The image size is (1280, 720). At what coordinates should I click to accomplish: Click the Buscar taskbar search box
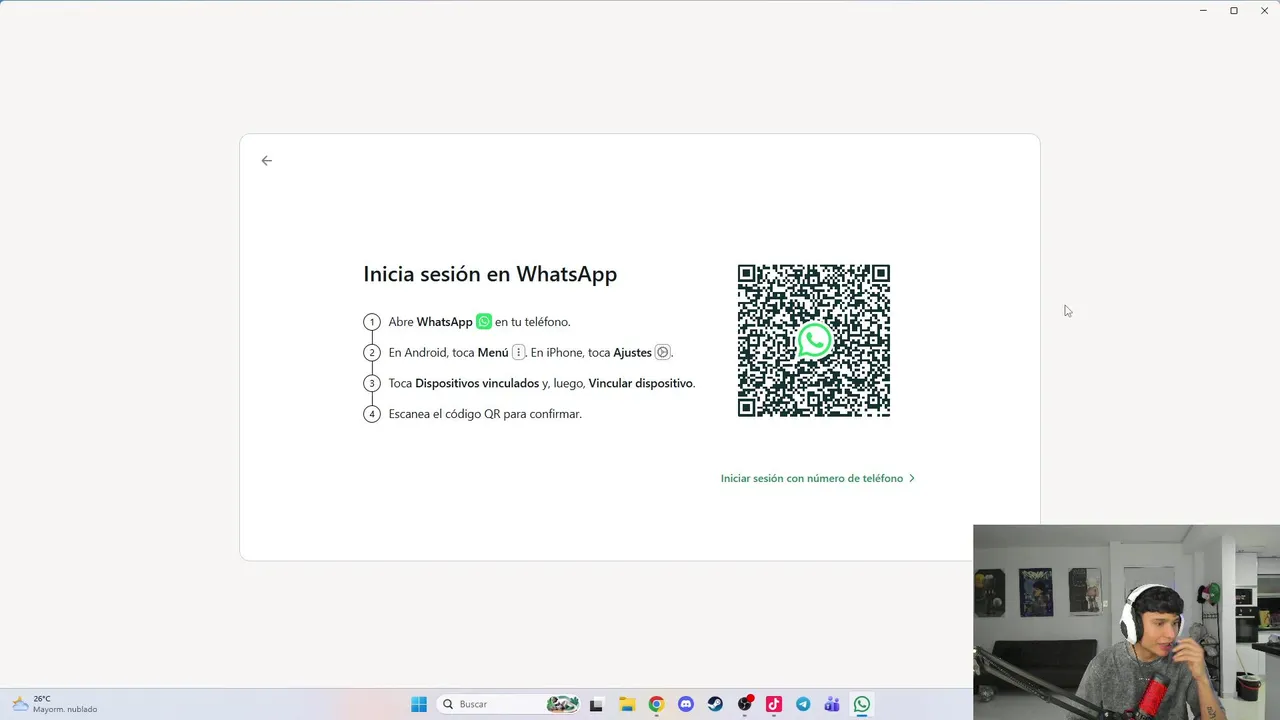[x=508, y=704]
